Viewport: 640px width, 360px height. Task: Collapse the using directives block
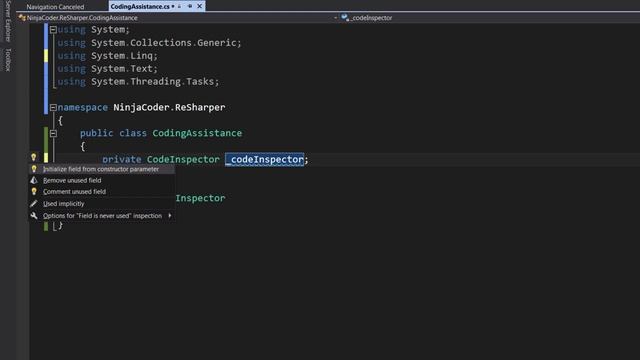[x=53, y=29]
